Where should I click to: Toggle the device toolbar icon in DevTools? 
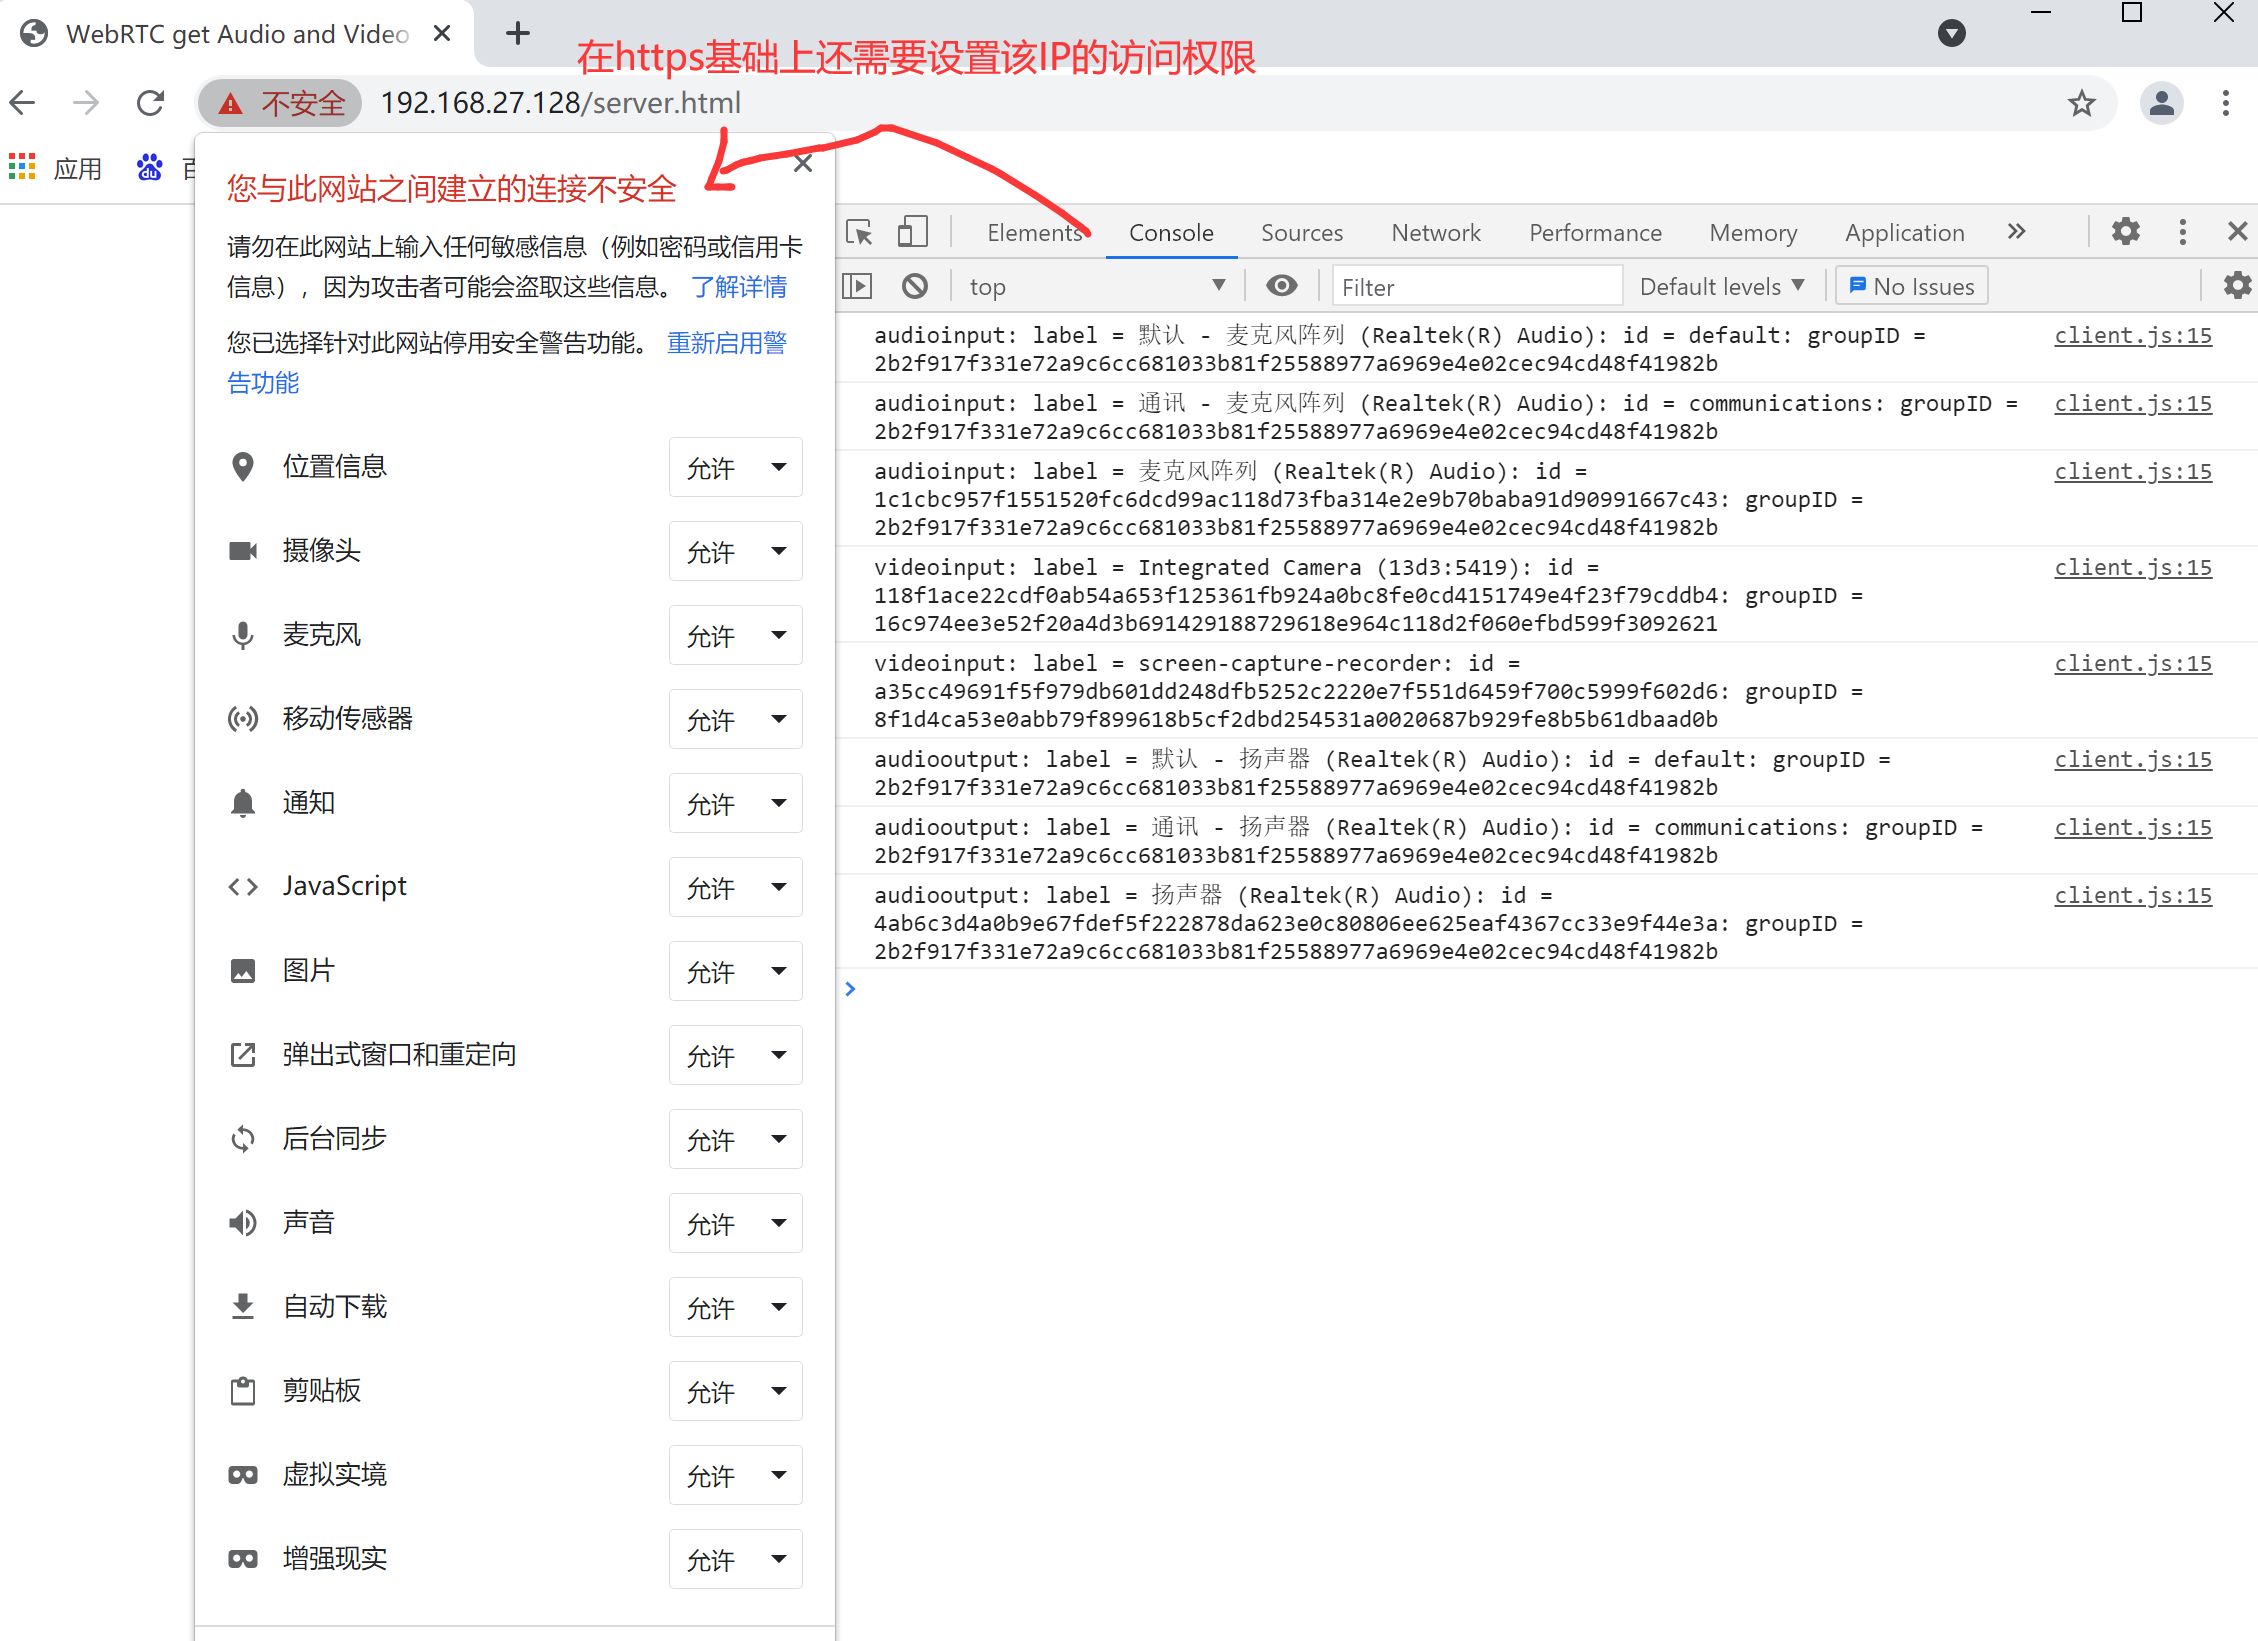point(912,232)
